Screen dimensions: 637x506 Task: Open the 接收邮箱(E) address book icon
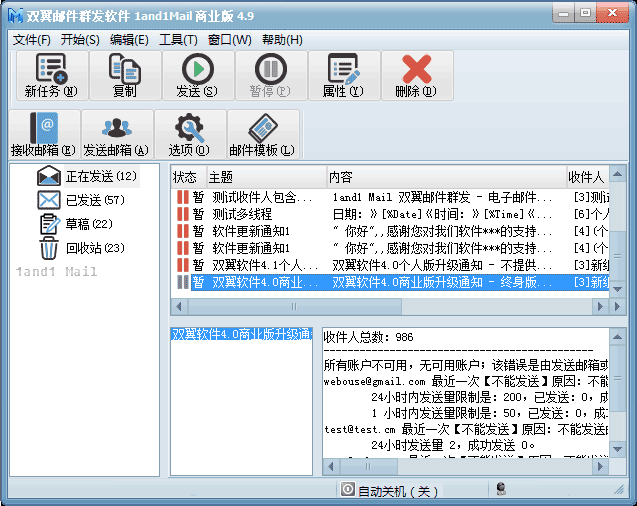click(x=44, y=134)
